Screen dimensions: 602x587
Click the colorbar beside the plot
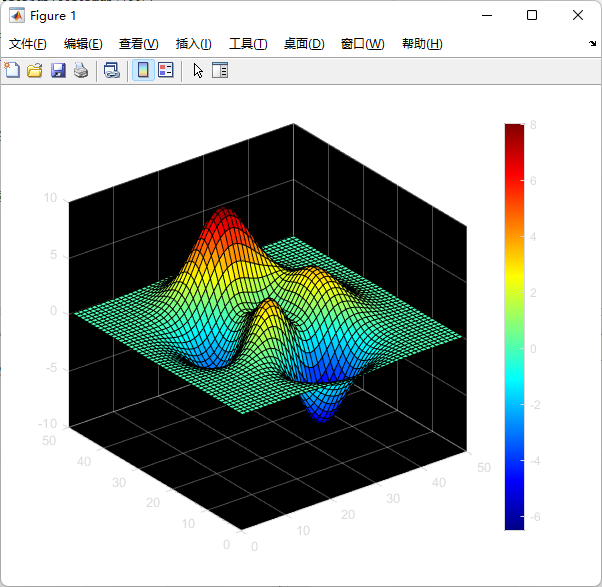(x=514, y=327)
